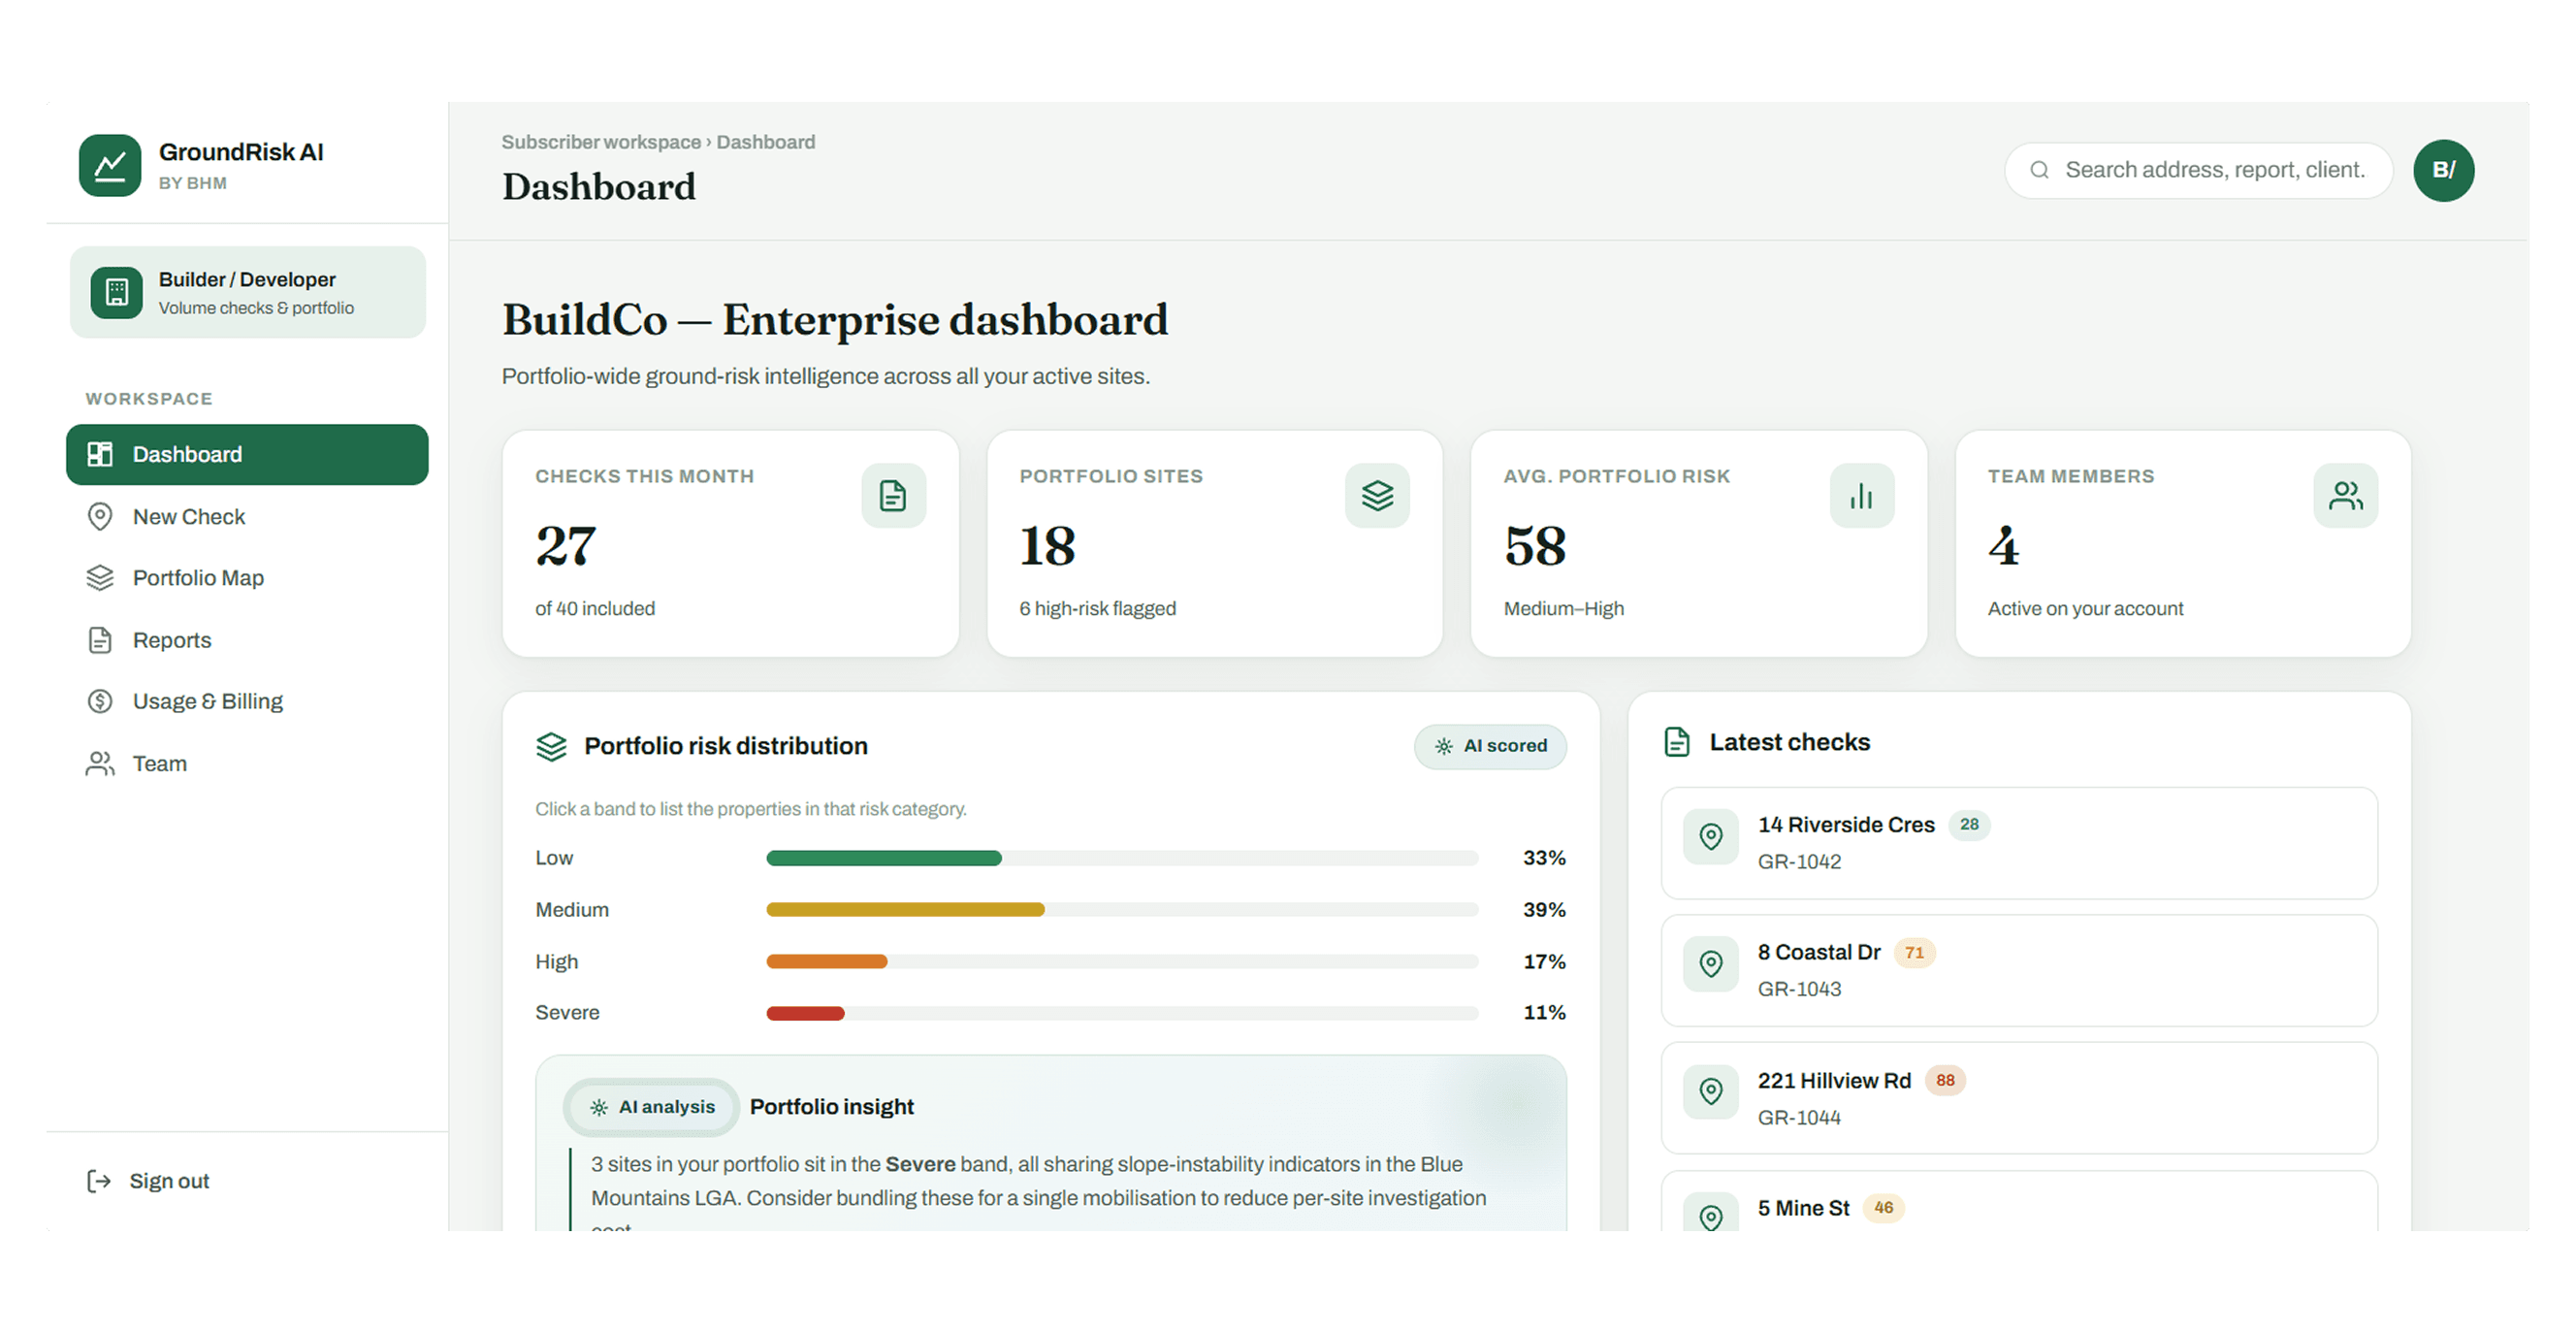Image resolution: width=2576 pixels, height=1333 pixels.
Task: Click the B/ user avatar
Action: (2443, 170)
